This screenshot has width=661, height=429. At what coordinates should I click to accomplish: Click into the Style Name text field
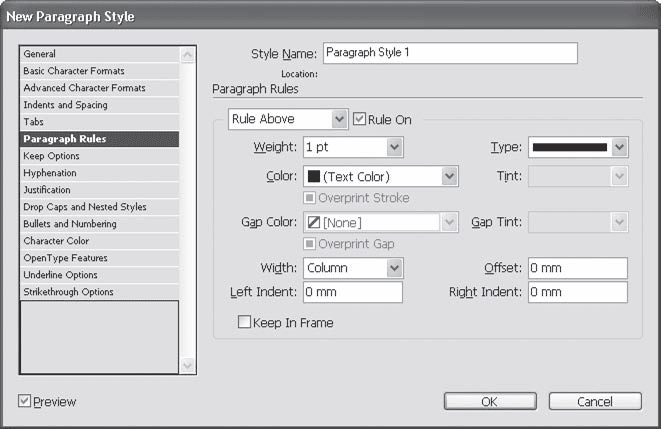(449, 53)
